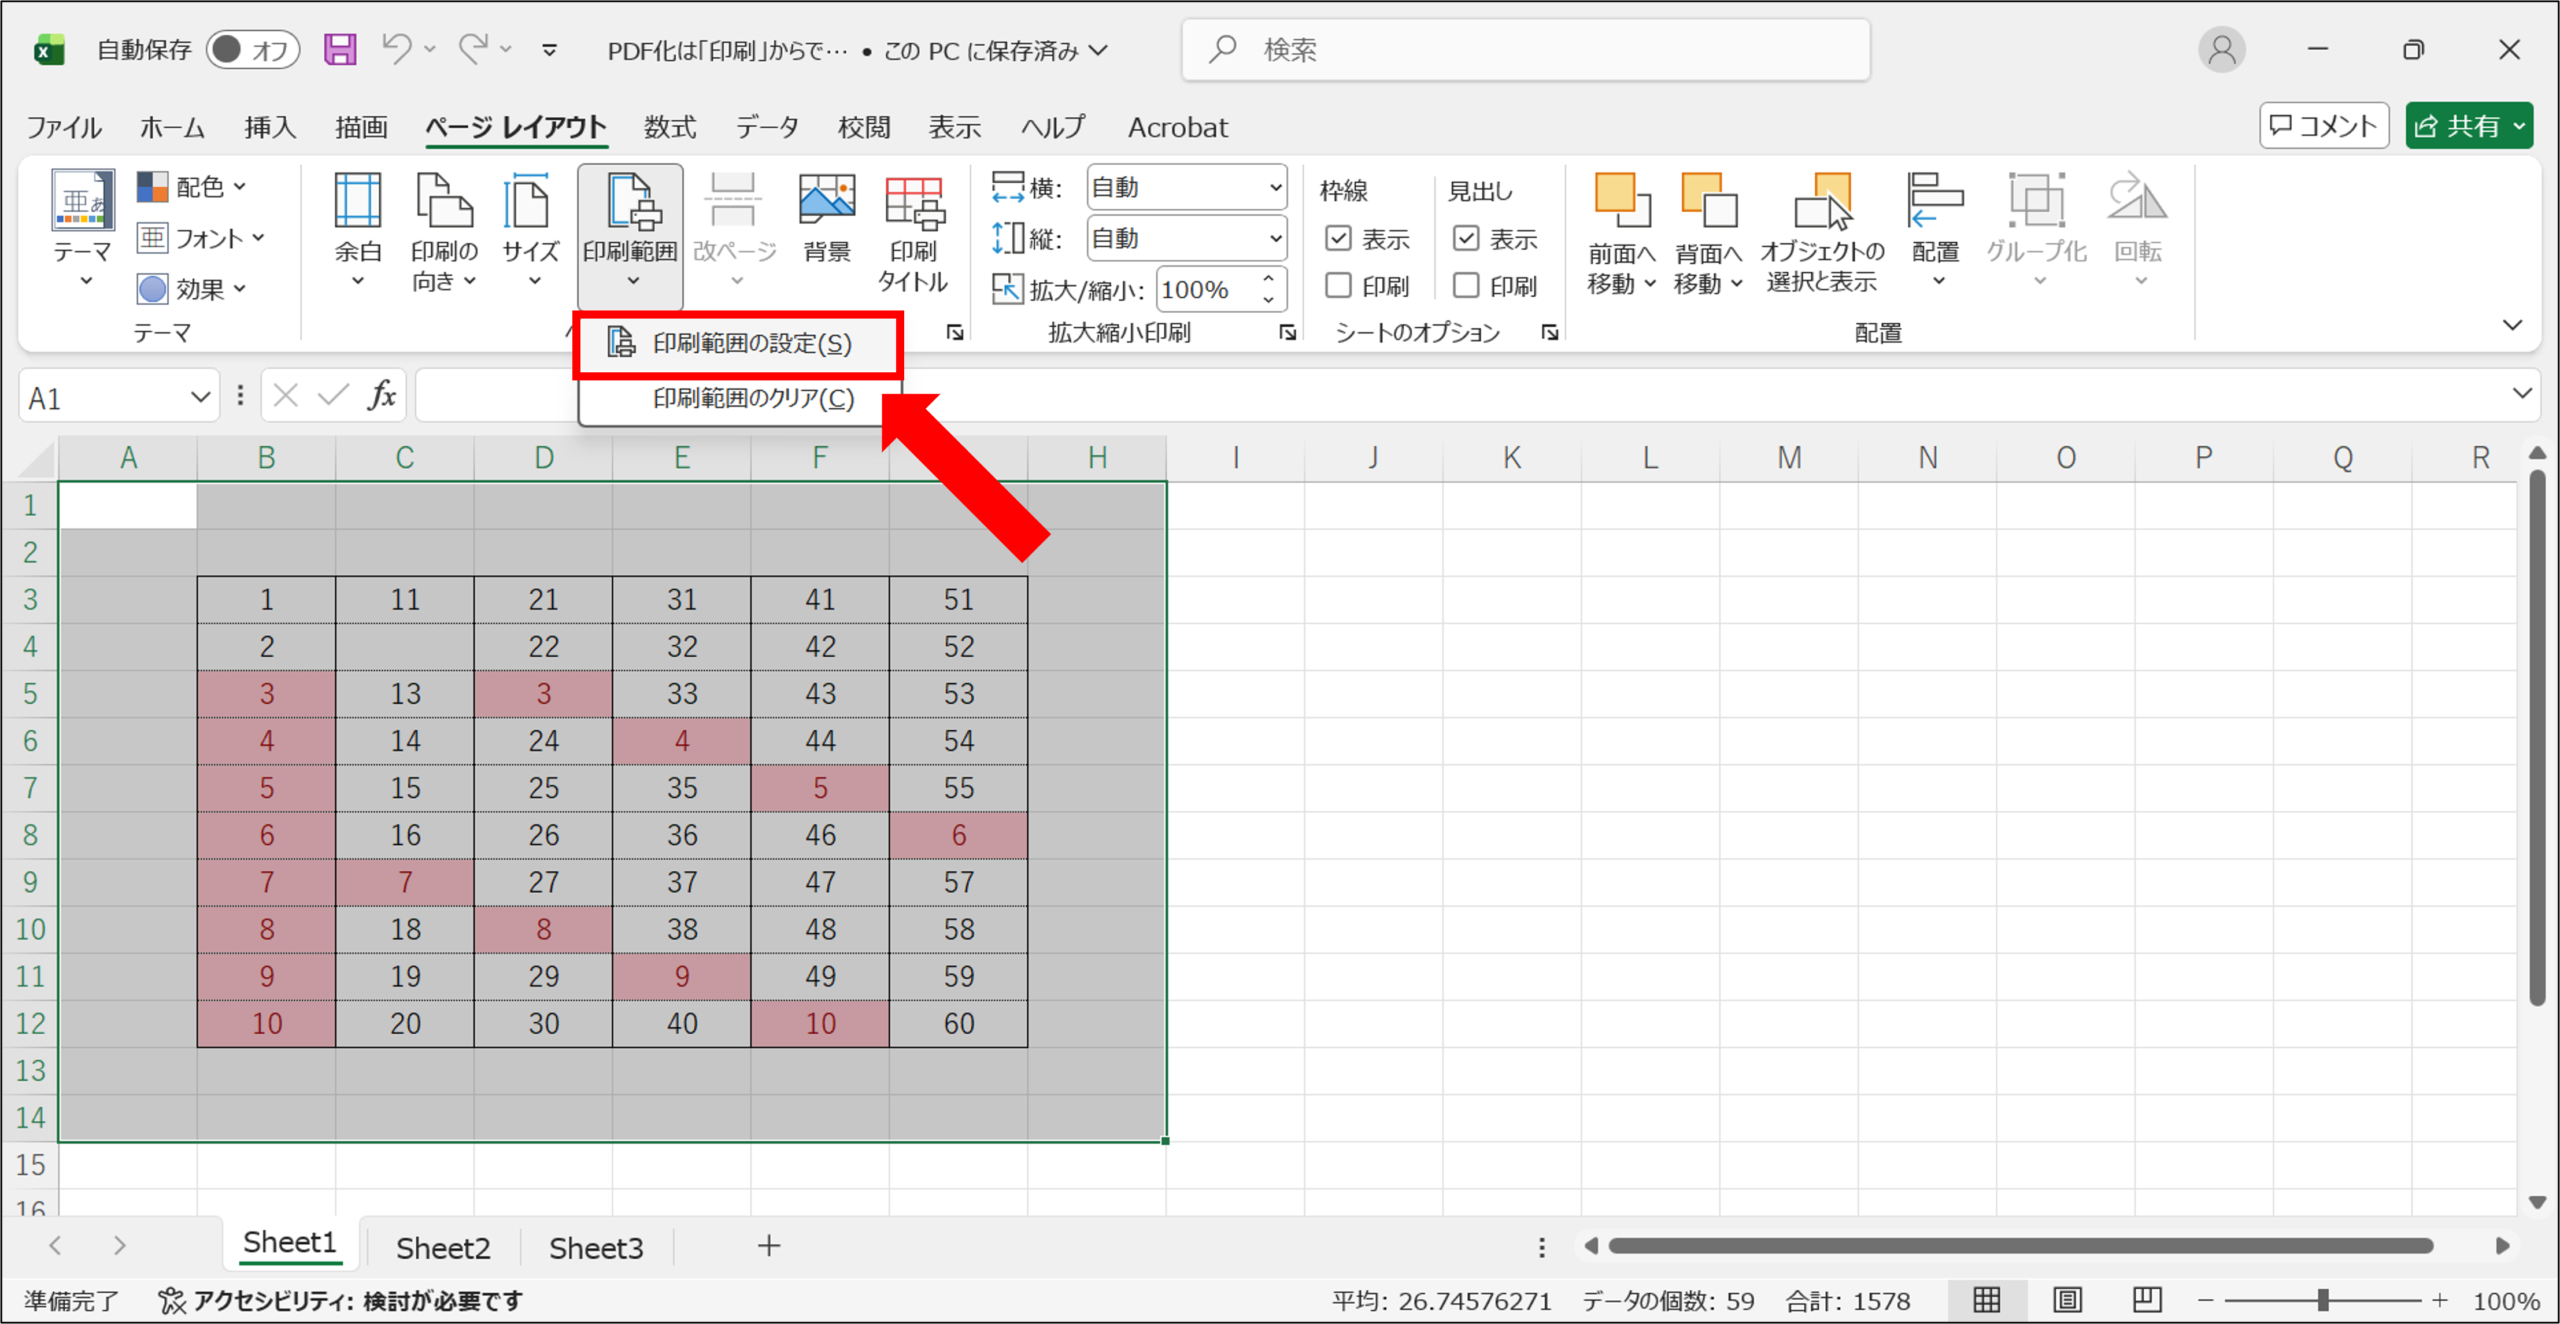Switch to the 数式 ribbon tab
This screenshot has width=2560, height=1324.
669,127
